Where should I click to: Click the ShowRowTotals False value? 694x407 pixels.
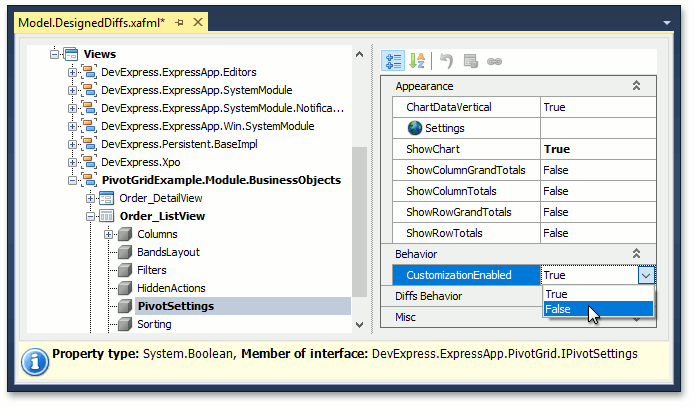click(x=556, y=233)
